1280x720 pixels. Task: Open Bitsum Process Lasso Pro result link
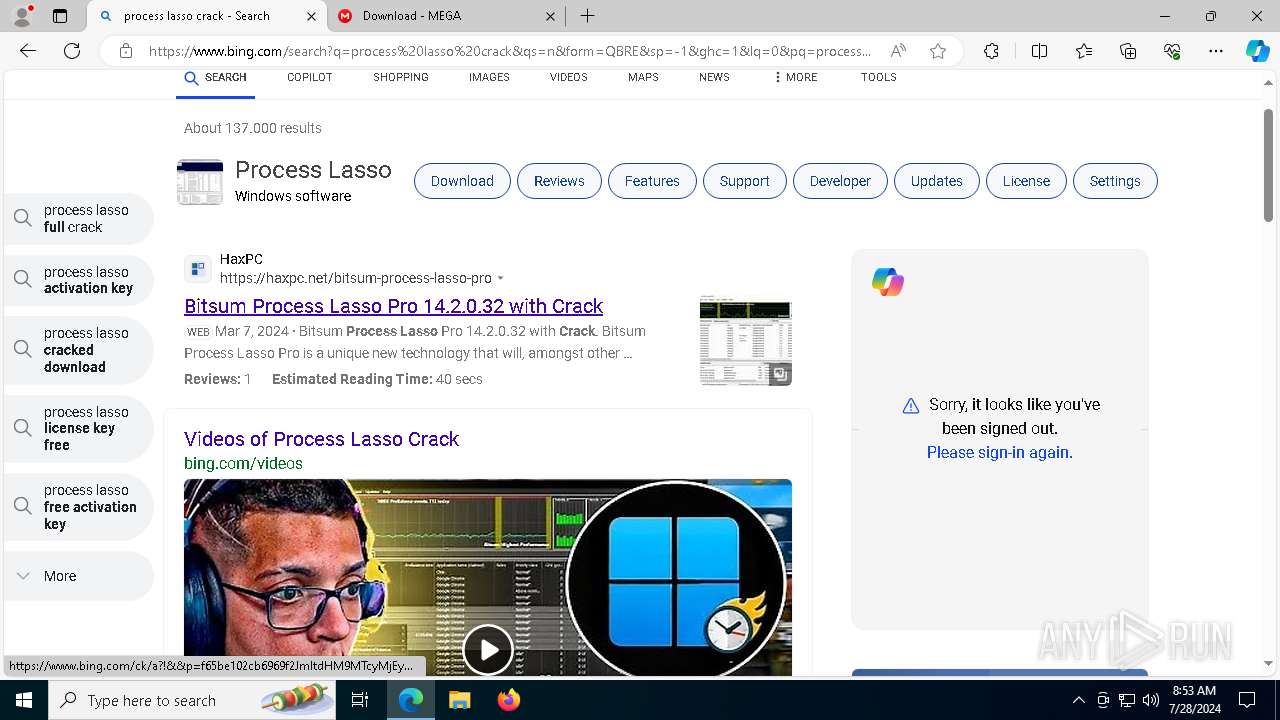[x=393, y=306]
